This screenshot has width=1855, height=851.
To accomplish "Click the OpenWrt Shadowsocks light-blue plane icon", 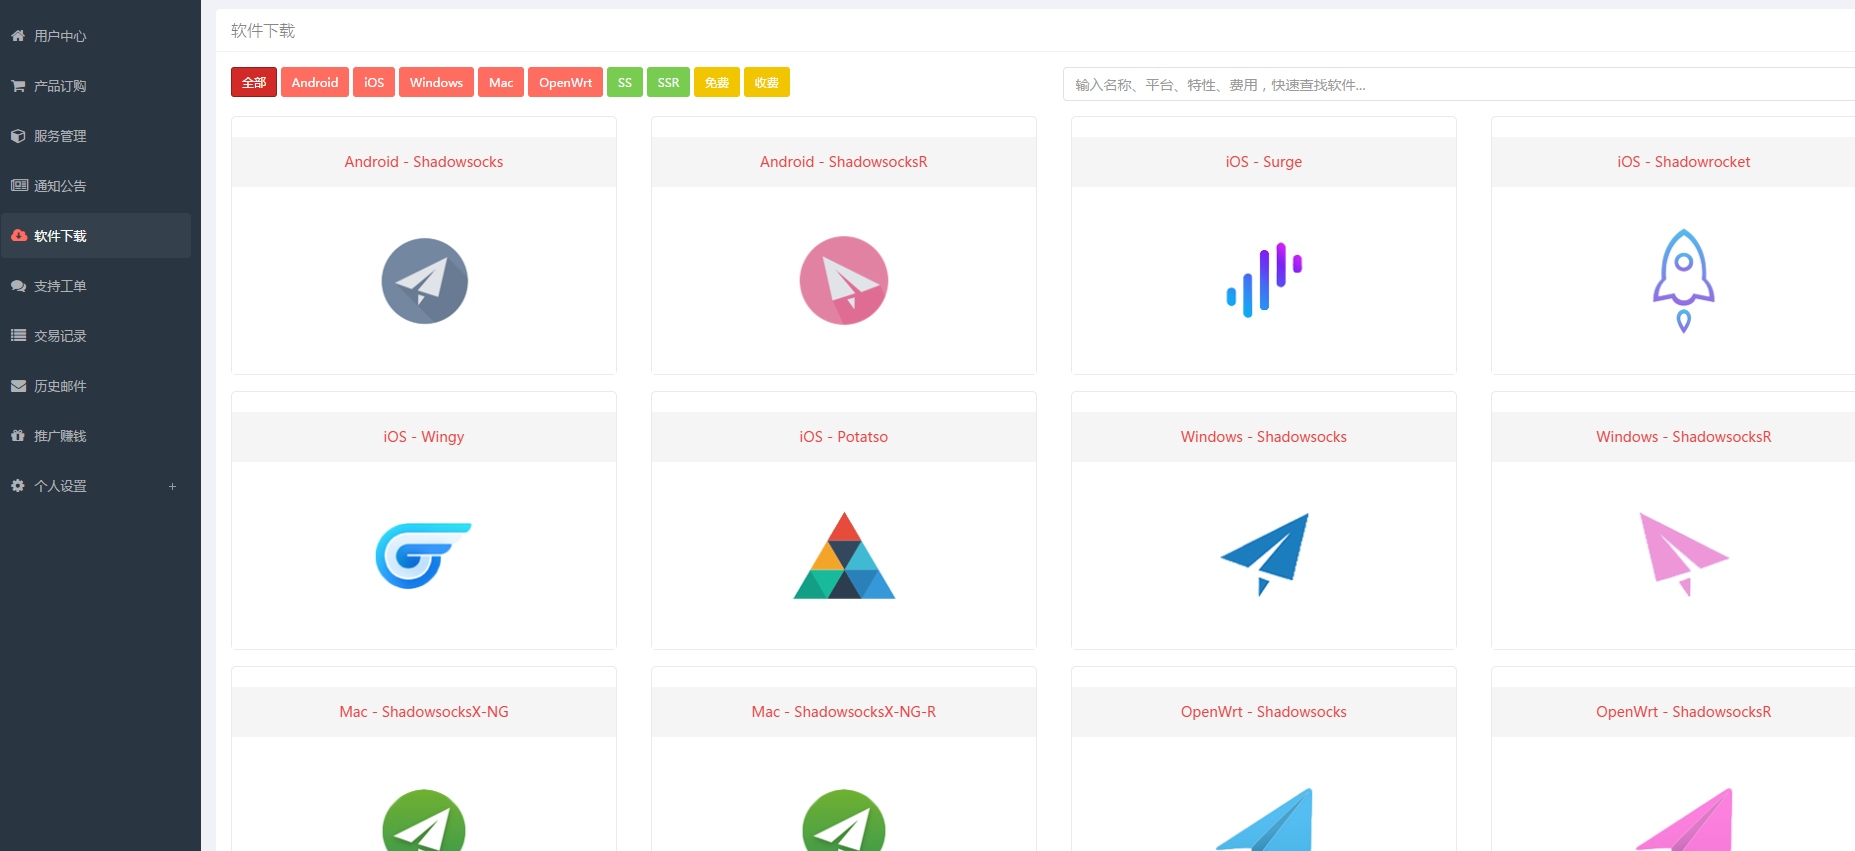I will [x=1264, y=820].
